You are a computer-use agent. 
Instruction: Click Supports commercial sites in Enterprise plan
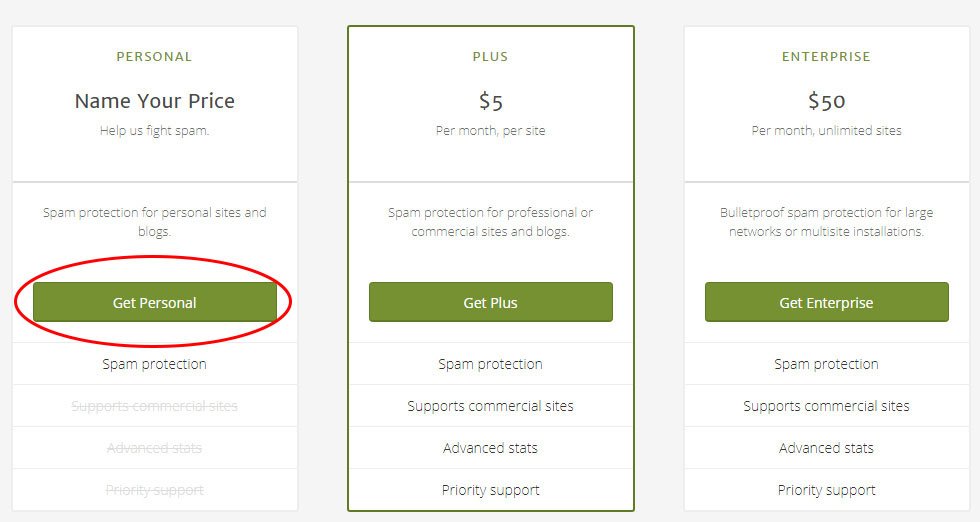[x=826, y=406]
